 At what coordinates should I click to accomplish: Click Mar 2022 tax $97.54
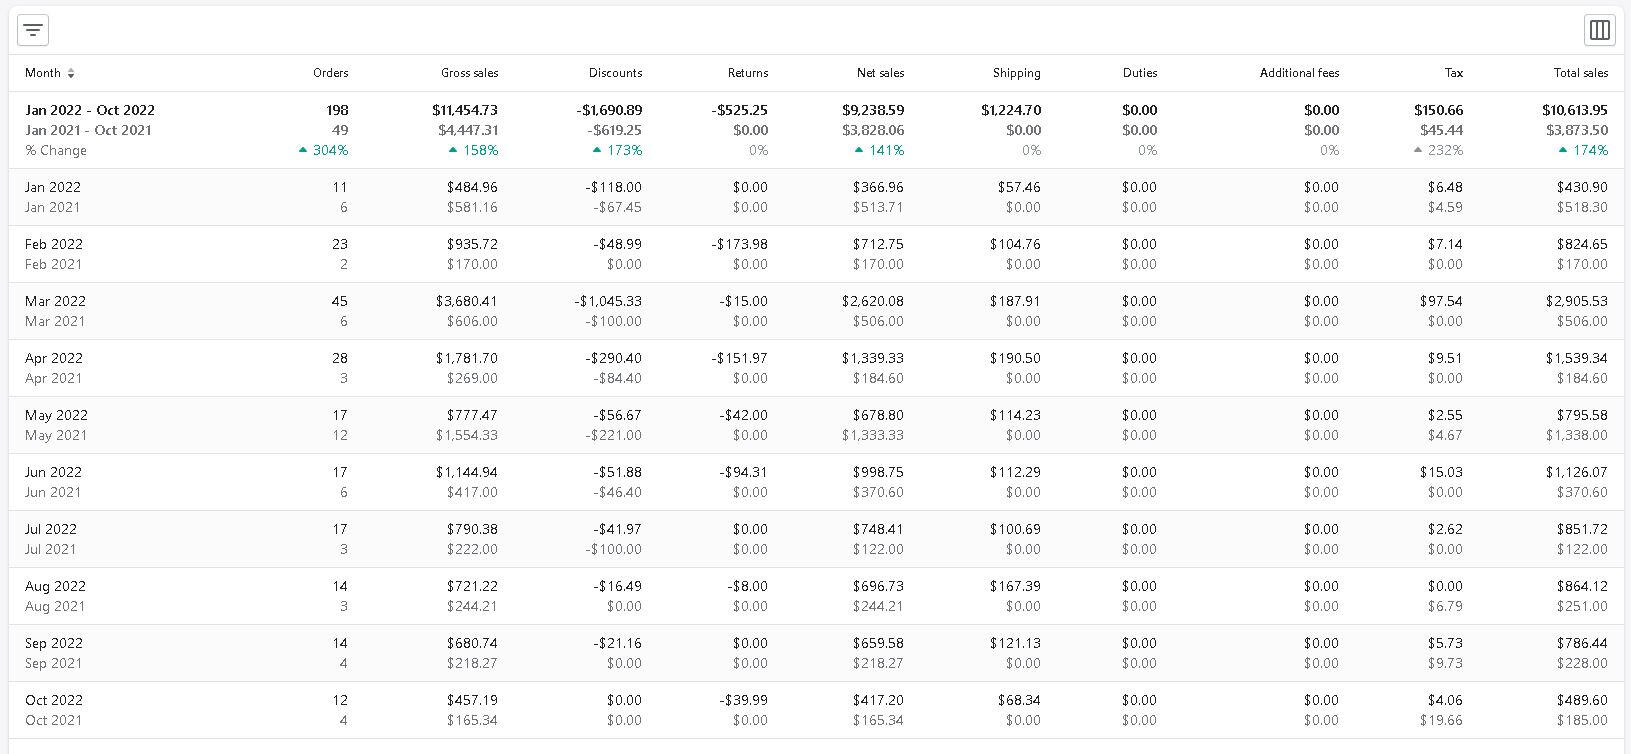[1441, 301]
